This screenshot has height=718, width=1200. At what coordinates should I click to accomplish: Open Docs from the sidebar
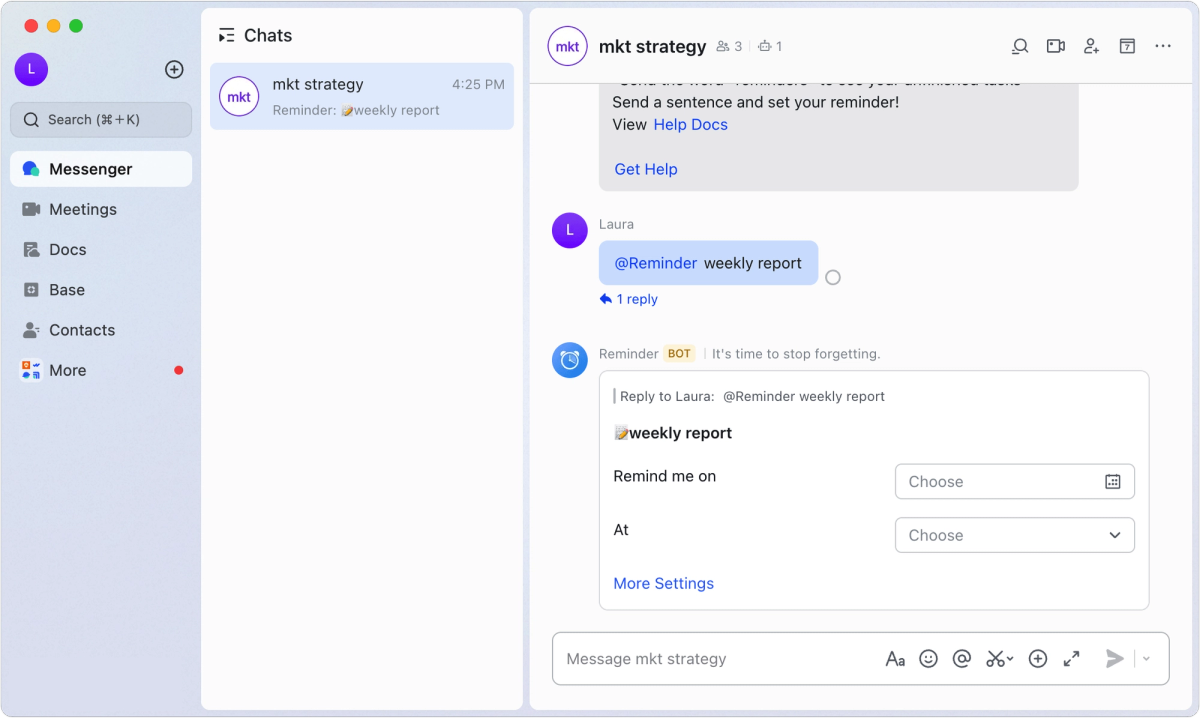coord(101,249)
